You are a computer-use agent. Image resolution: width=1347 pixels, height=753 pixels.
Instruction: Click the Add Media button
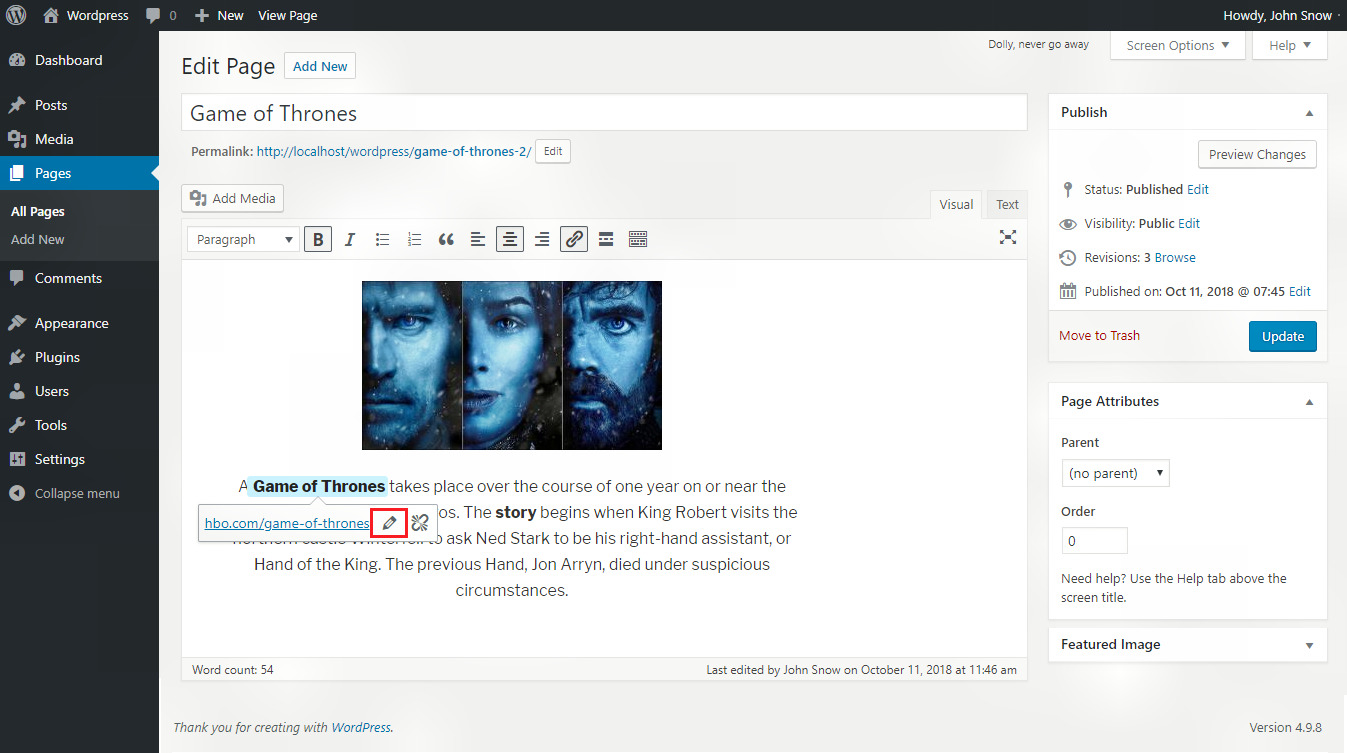(x=233, y=198)
